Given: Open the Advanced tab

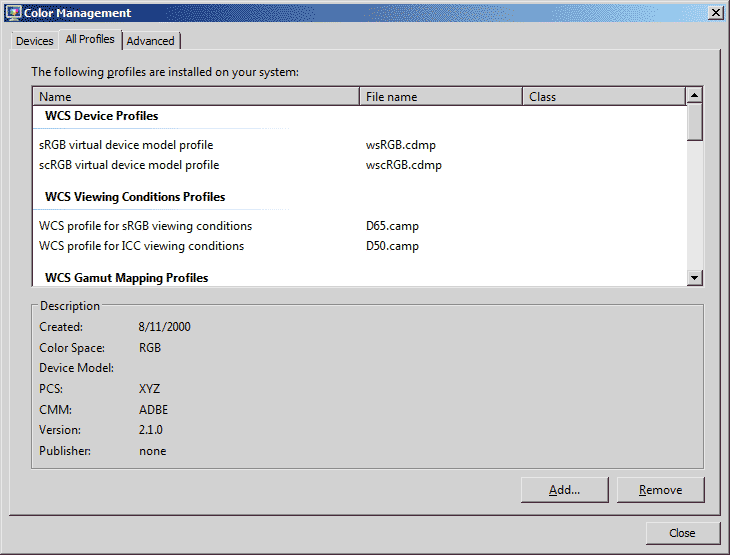Looking at the screenshot, I should pos(150,41).
